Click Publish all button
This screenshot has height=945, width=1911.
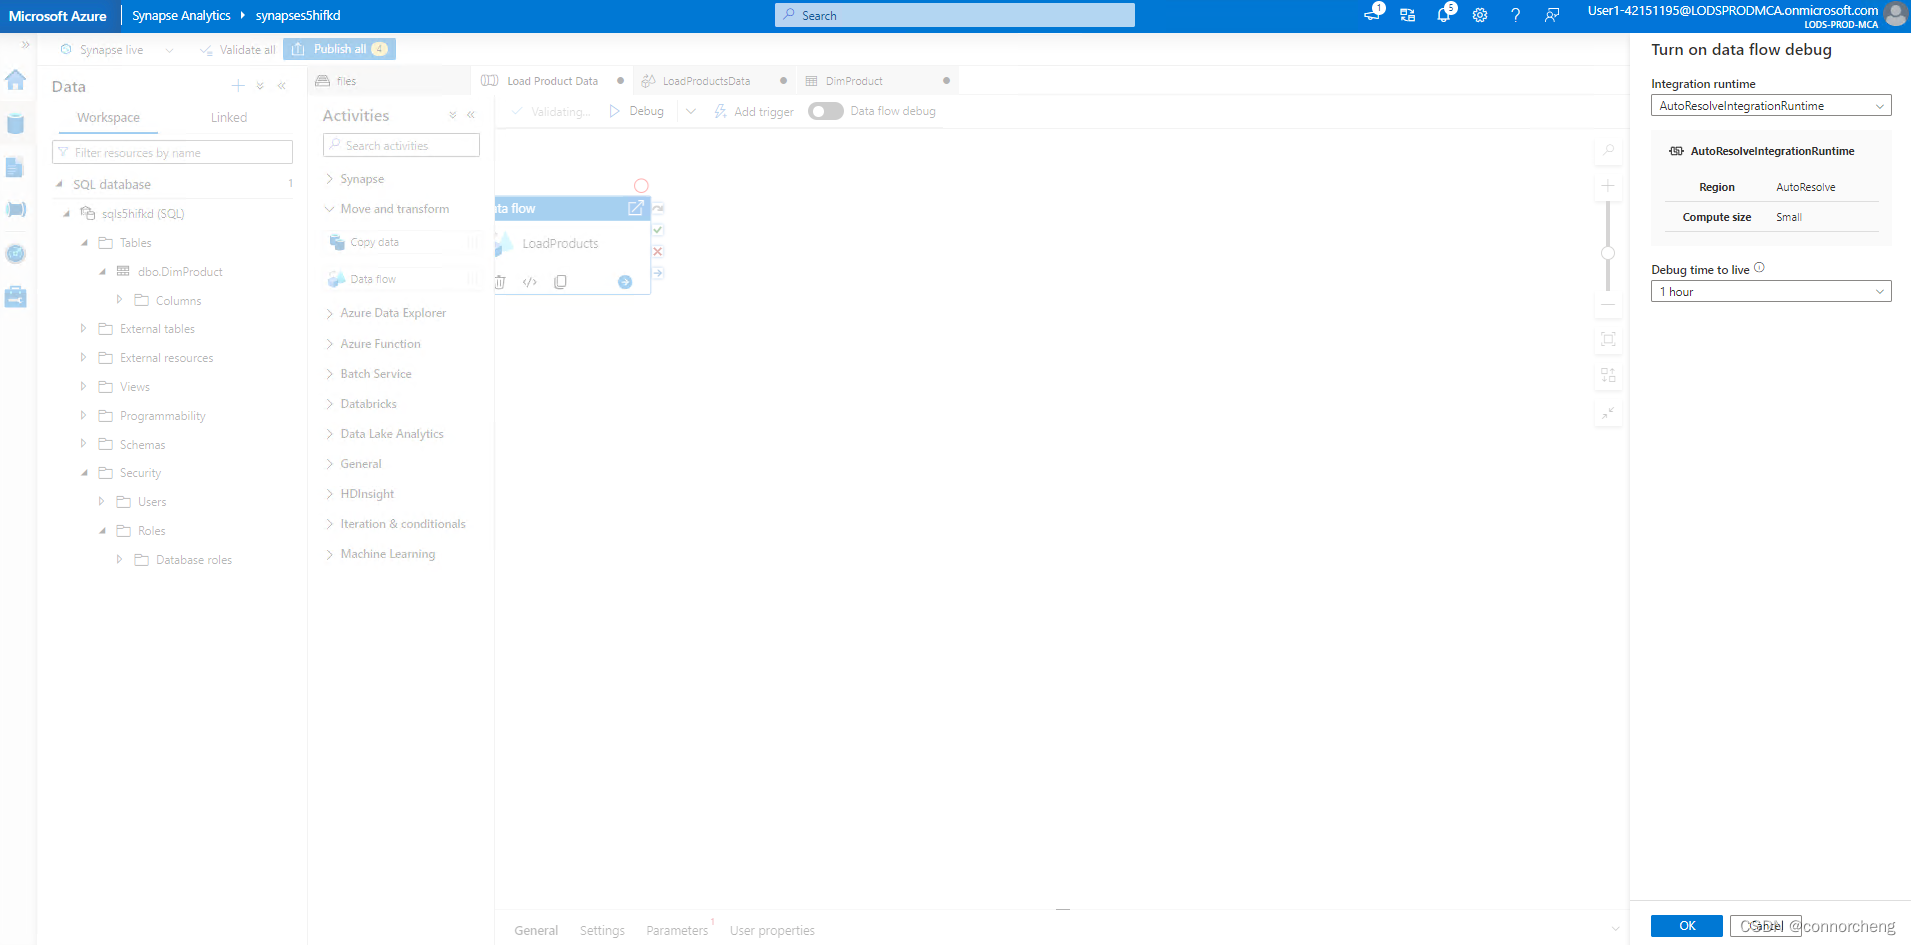(x=340, y=49)
